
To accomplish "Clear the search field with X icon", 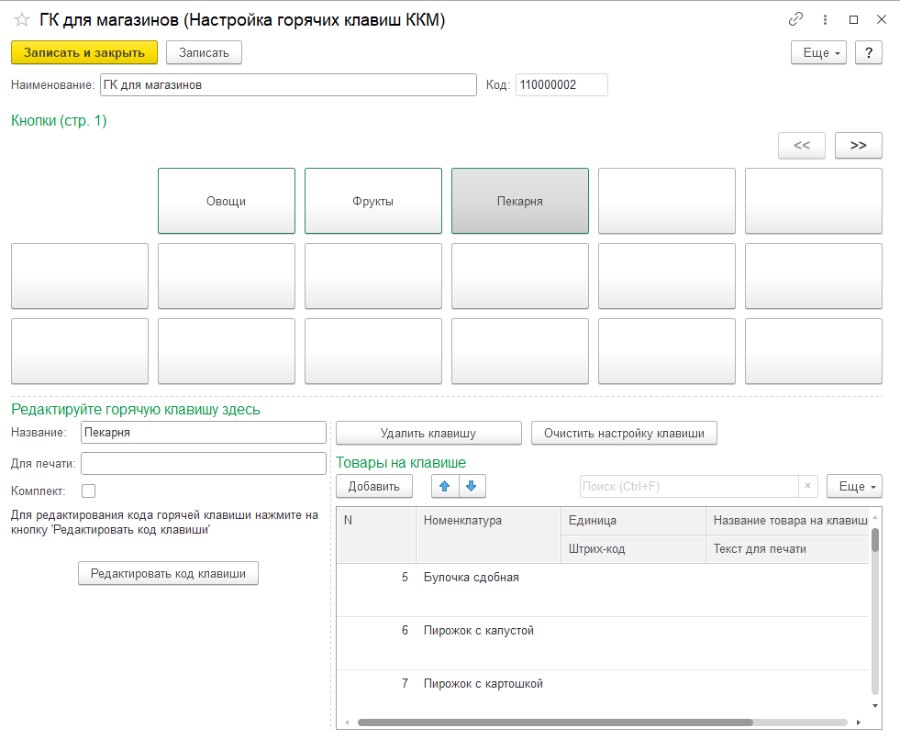I will pyautogui.click(x=808, y=487).
